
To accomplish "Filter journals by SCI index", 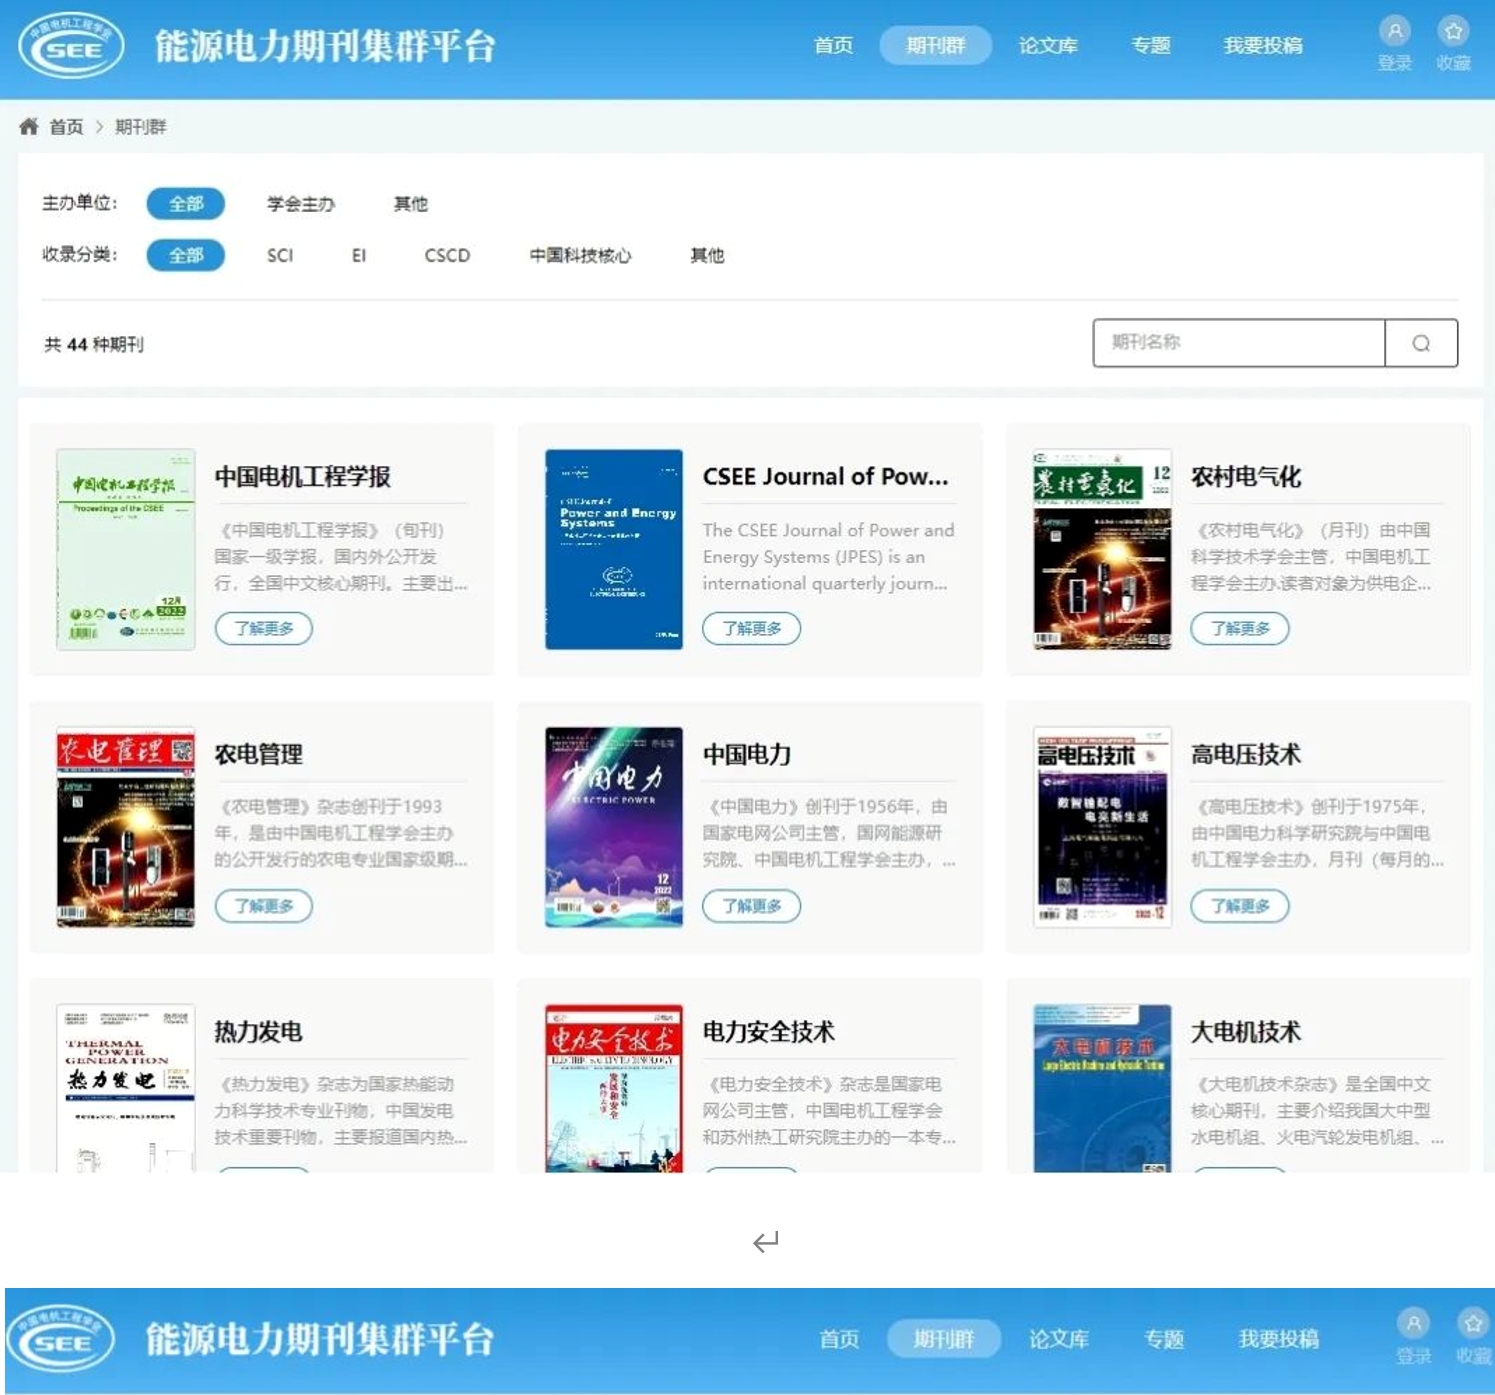I will pyautogui.click(x=280, y=255).
